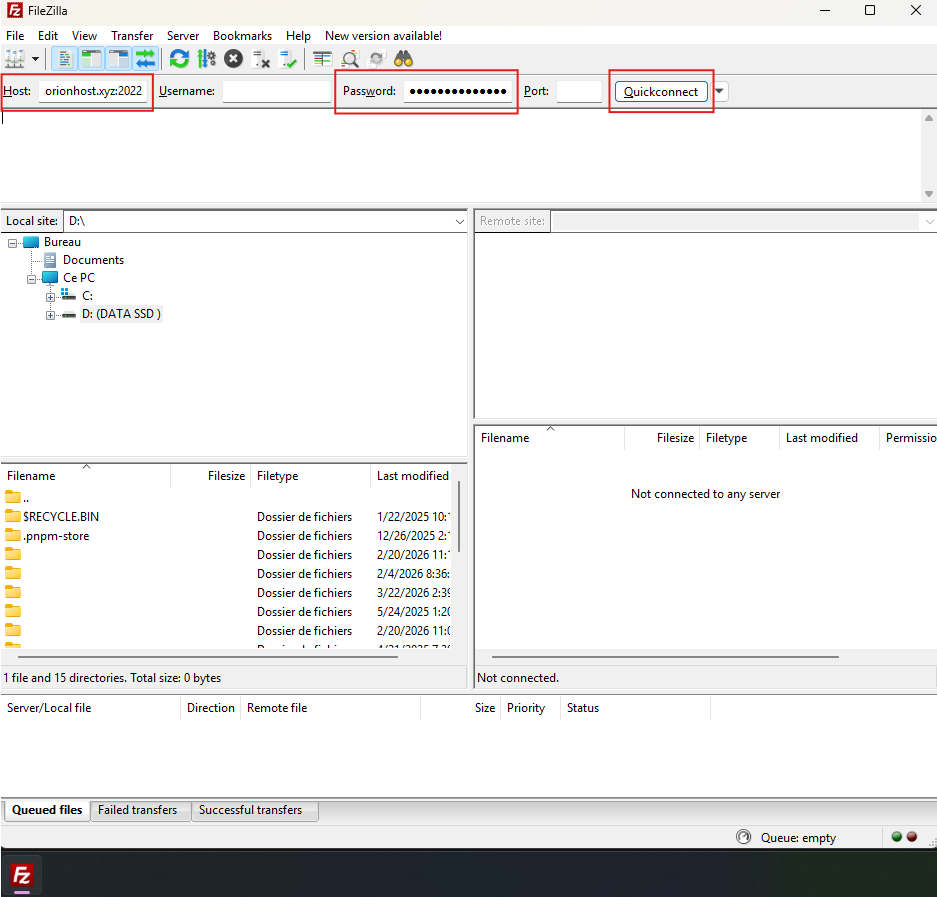The width and height of the screenshot is (937, 897).
Task: Collapse the Ce PC tree node
Action: (31, 279)
